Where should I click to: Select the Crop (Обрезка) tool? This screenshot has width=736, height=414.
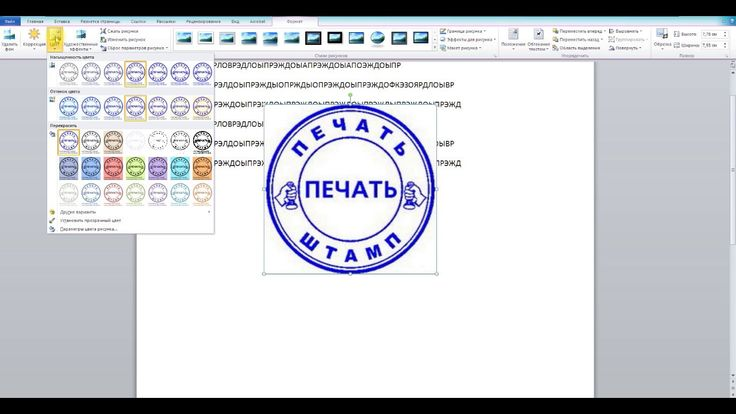tap(663, 39)
